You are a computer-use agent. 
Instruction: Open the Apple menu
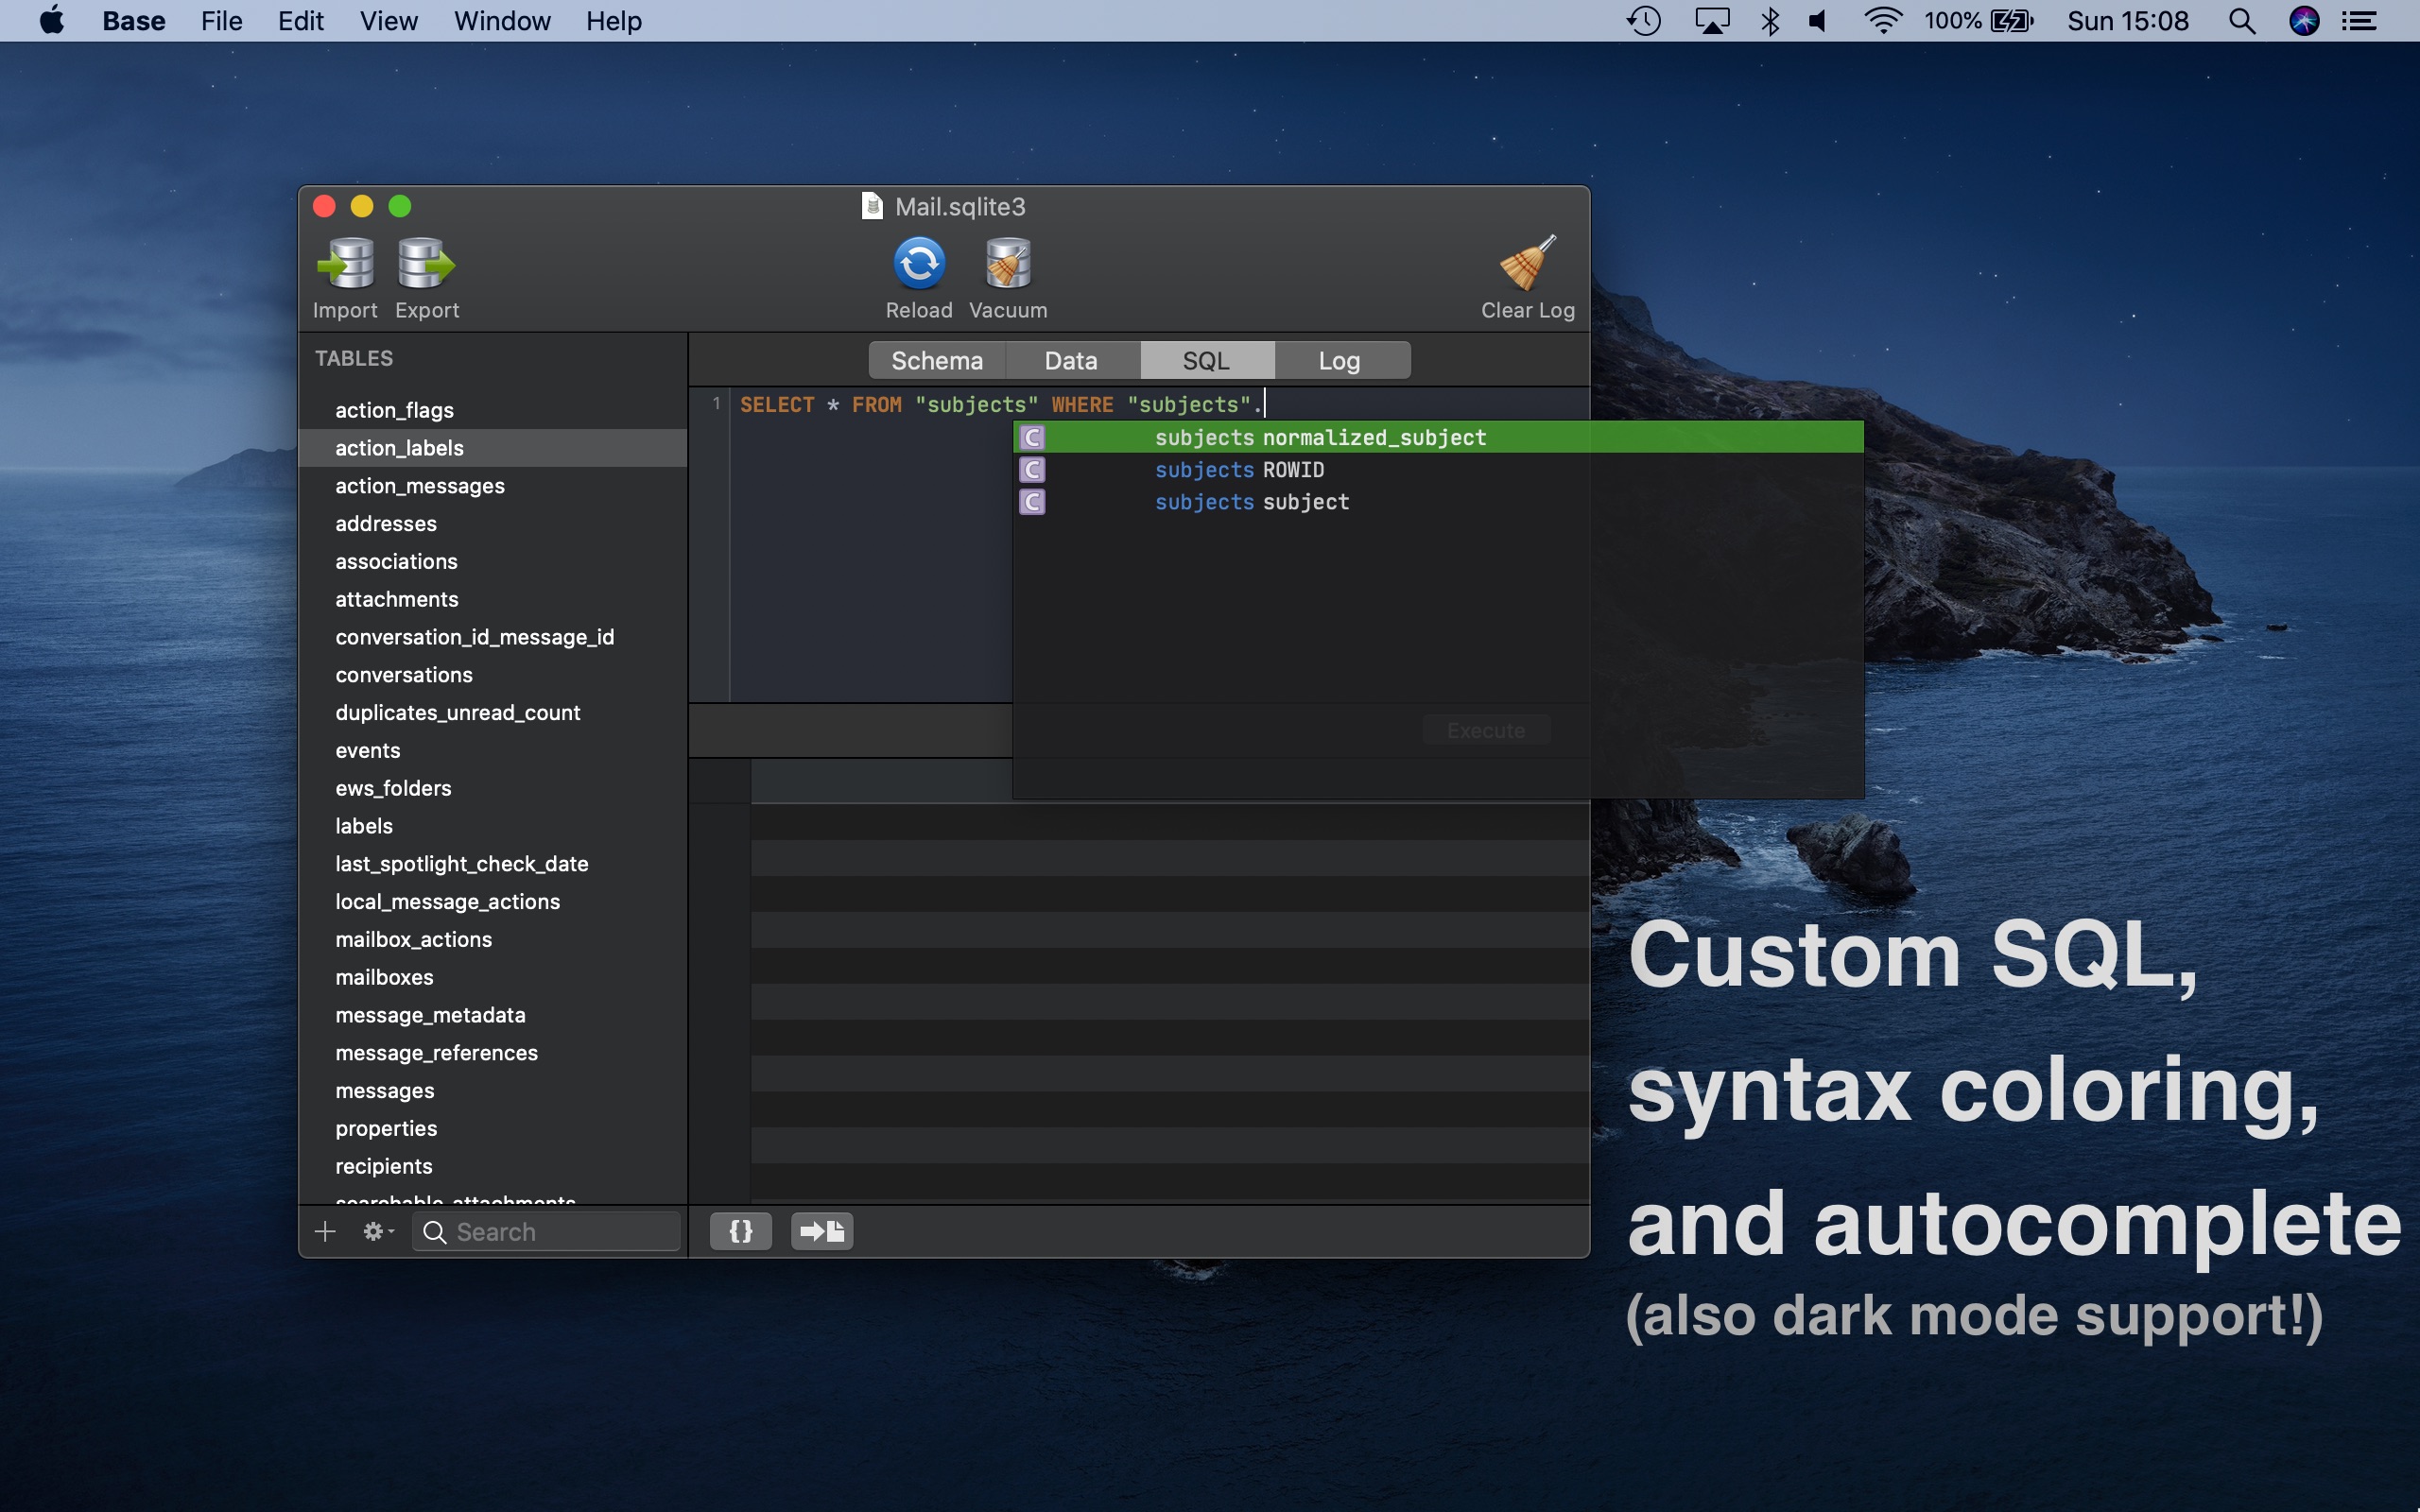coord(52,20)
